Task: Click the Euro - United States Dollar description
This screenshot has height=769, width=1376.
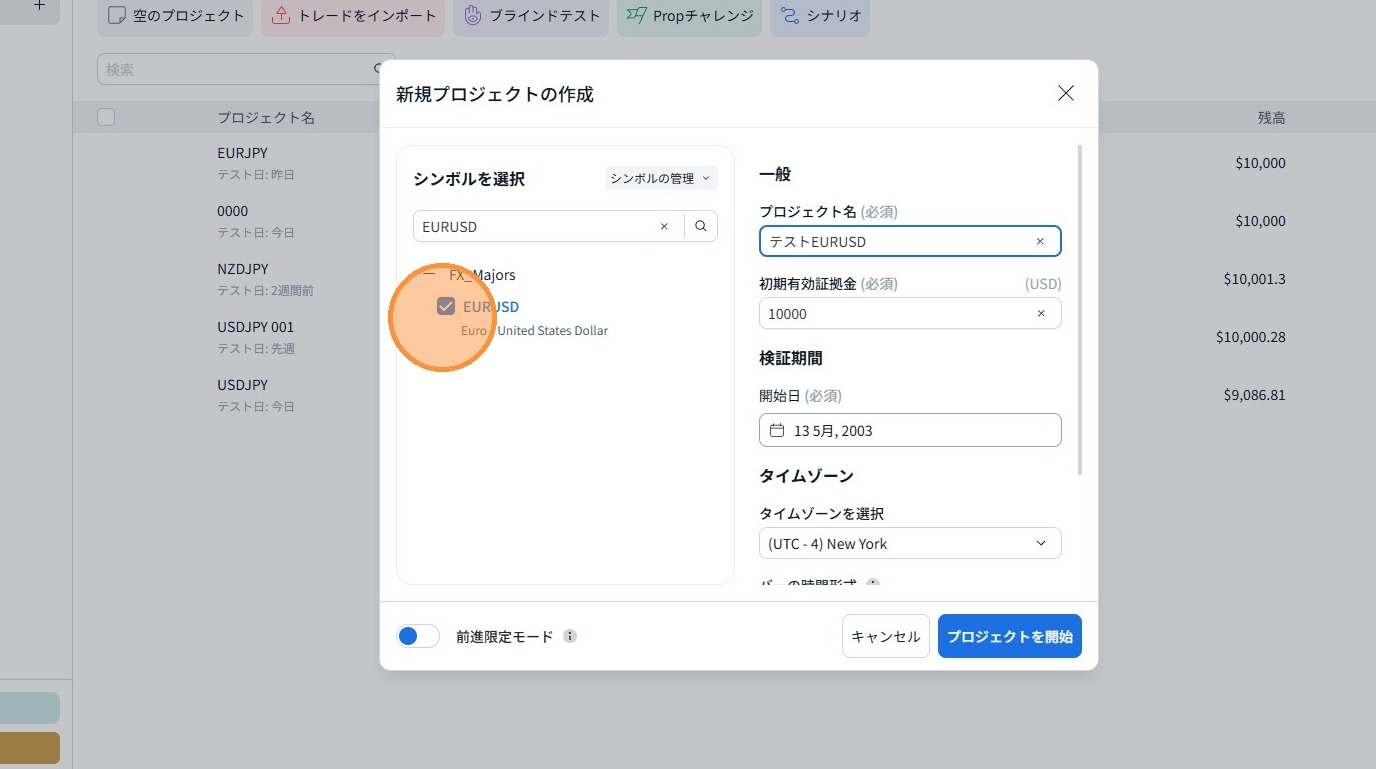Action: click(x=534, y=330)
